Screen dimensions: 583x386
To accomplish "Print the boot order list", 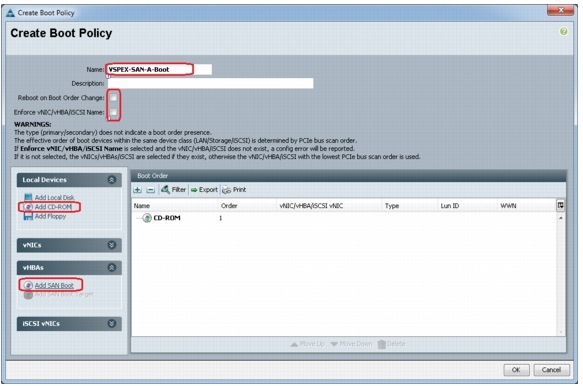I will 234,190.
